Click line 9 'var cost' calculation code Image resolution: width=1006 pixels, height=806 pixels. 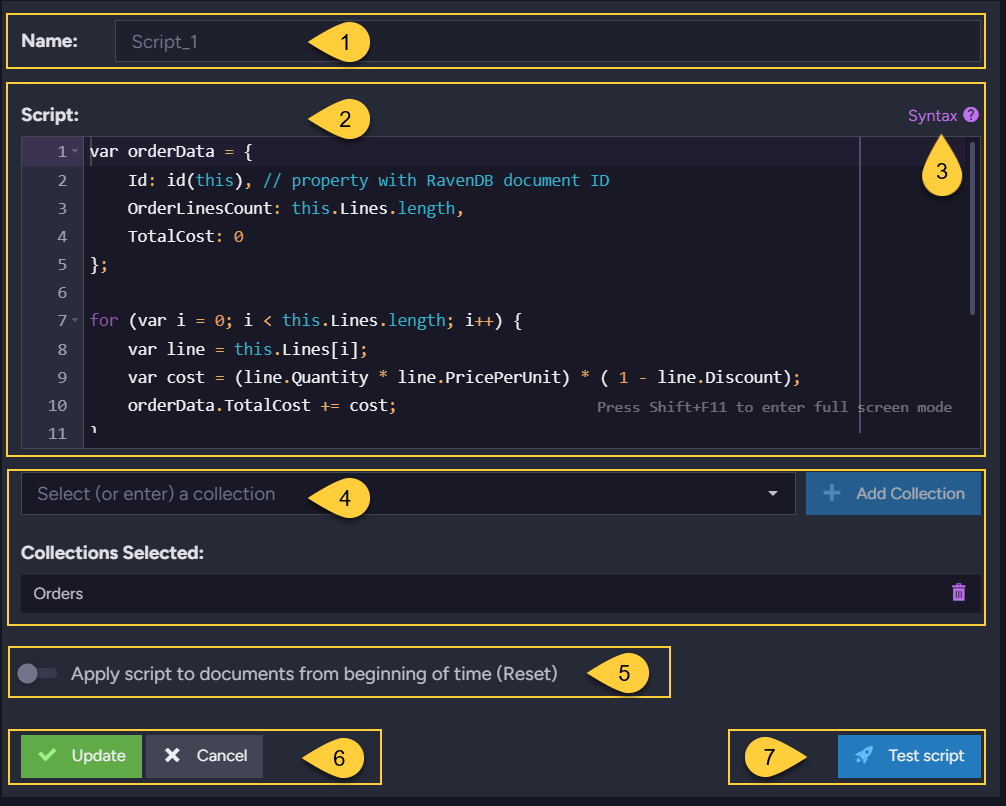(464, 377)
